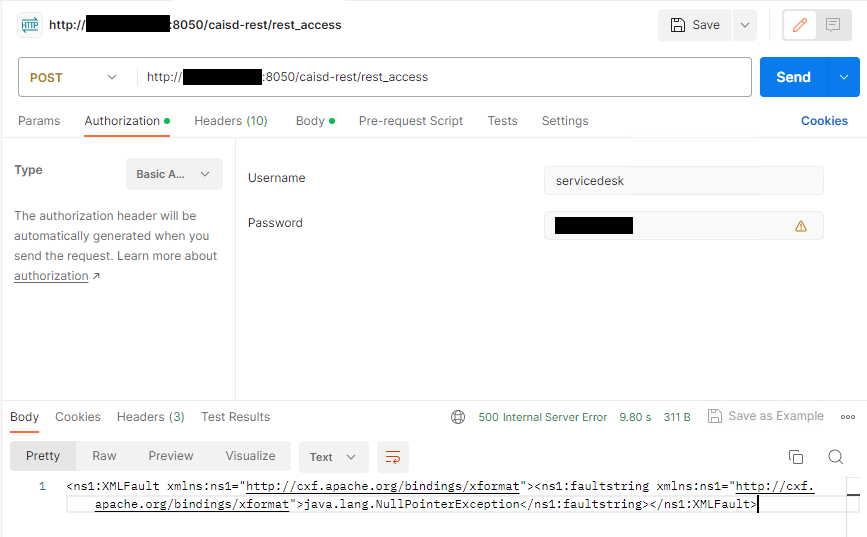Click the 9.80 s response time
The height and width of the screenshot is (537, 867).
click(635, 417)
